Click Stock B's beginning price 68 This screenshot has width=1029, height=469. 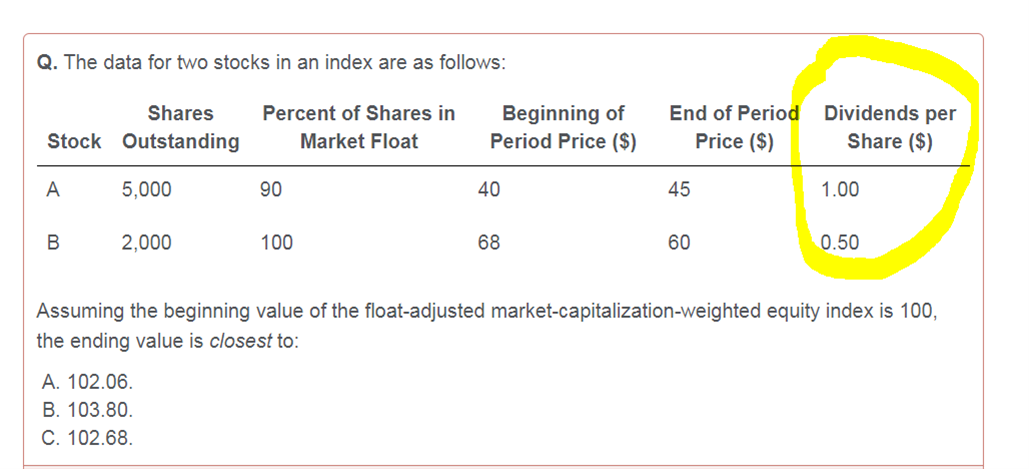489,243
